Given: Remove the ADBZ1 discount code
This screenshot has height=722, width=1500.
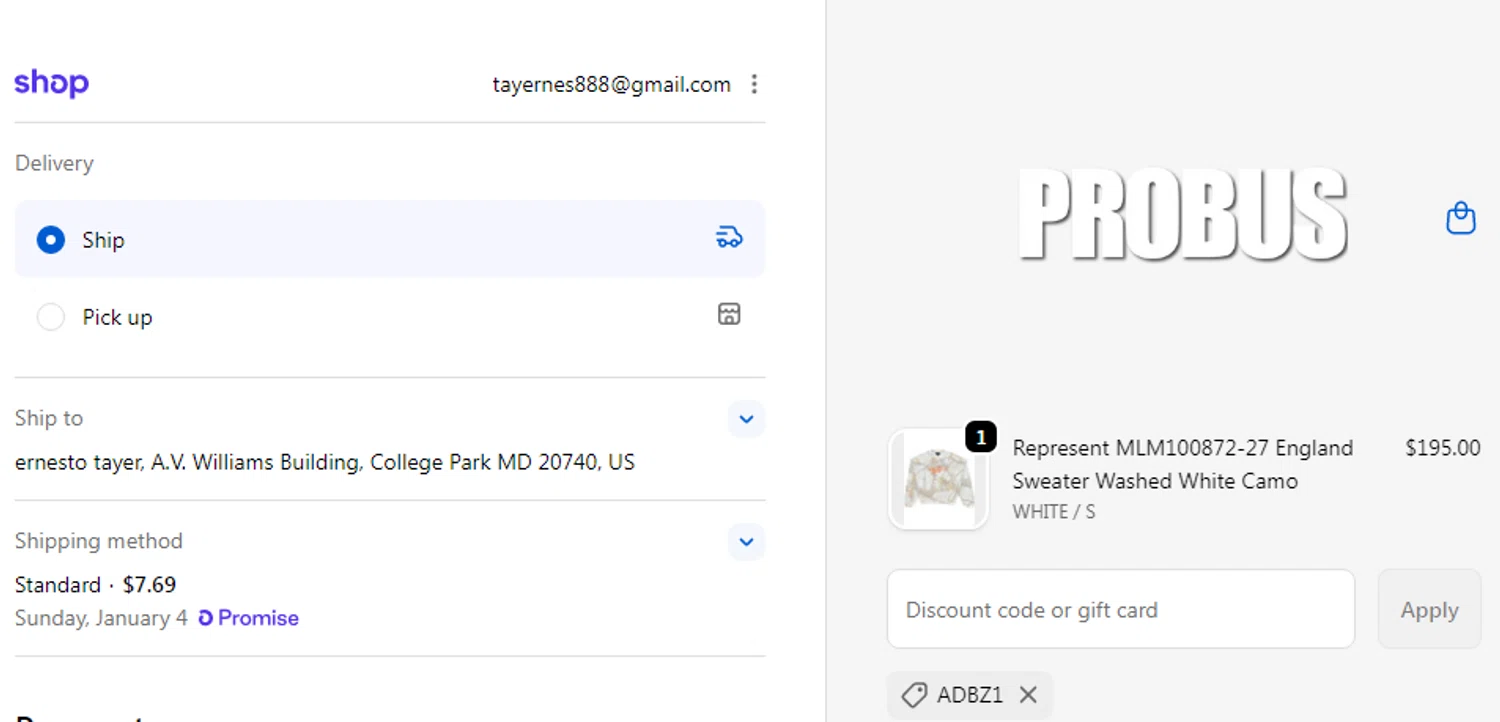Looking at the screenshot, I should tap(1028, 695).
